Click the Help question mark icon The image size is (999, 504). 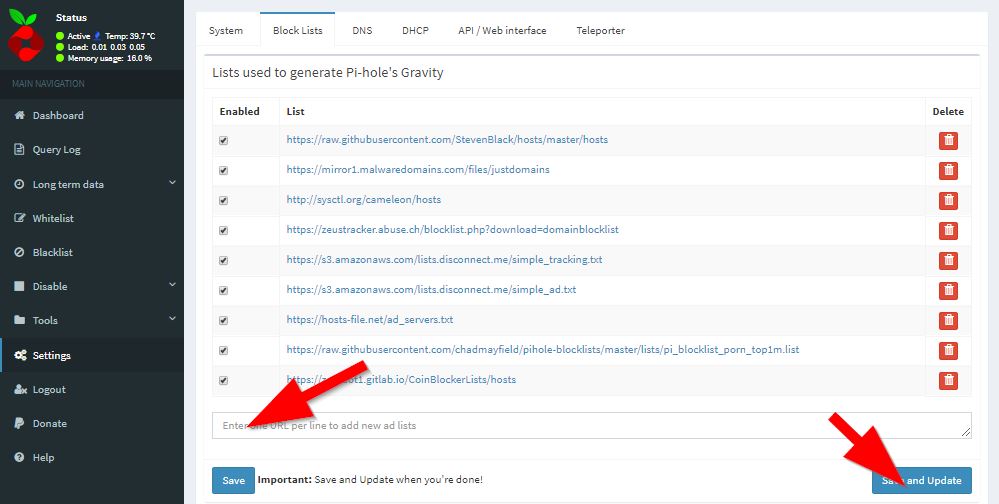pos(20,457)
